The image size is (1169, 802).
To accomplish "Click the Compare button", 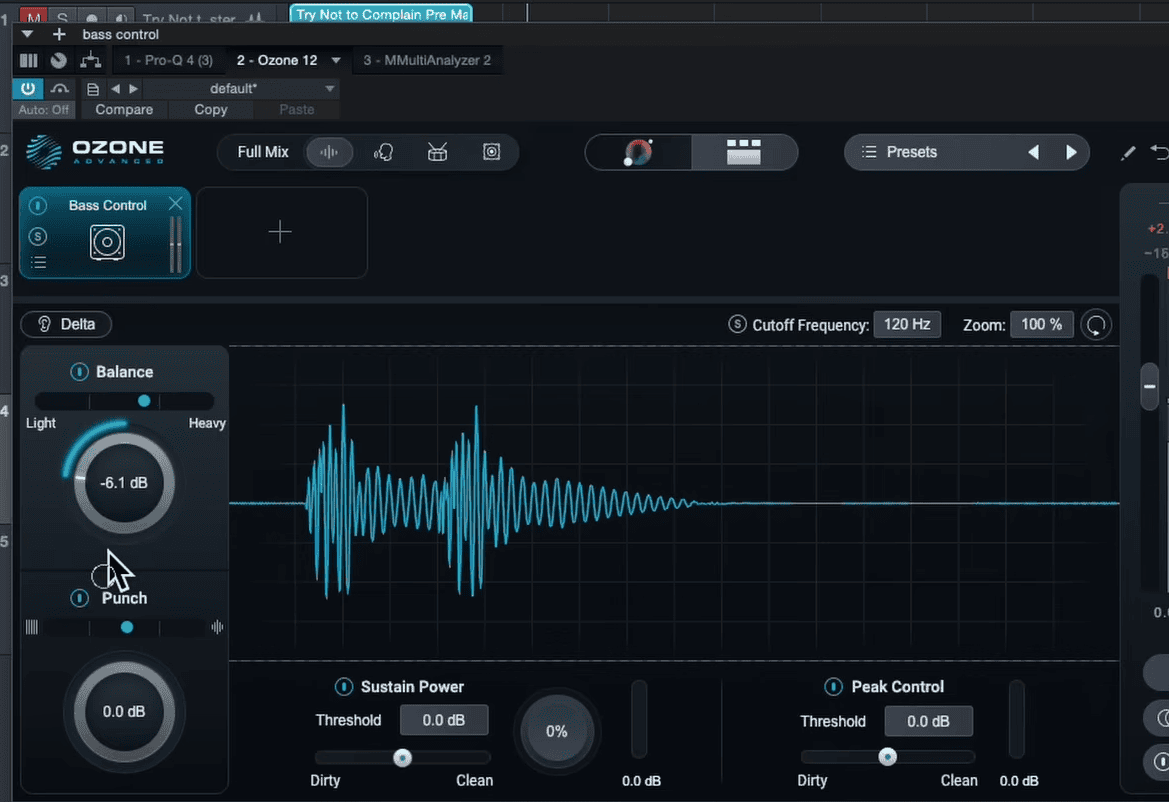I will pos(124,110).
